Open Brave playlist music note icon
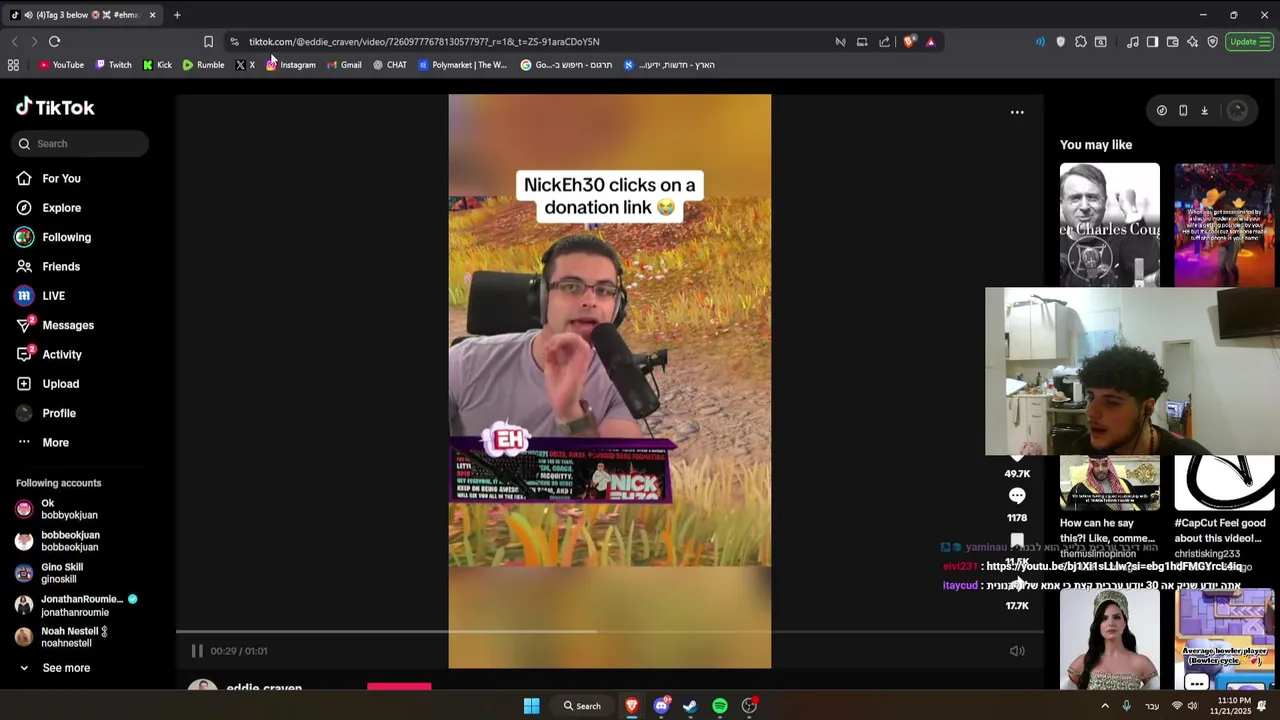This screenshot has height=720, width=1280. coord(1132,42)
